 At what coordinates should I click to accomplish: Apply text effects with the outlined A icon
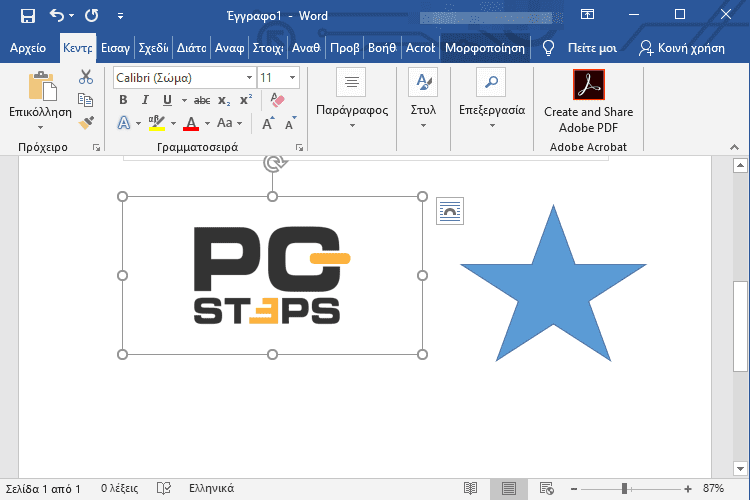click(x=124, y=123)
